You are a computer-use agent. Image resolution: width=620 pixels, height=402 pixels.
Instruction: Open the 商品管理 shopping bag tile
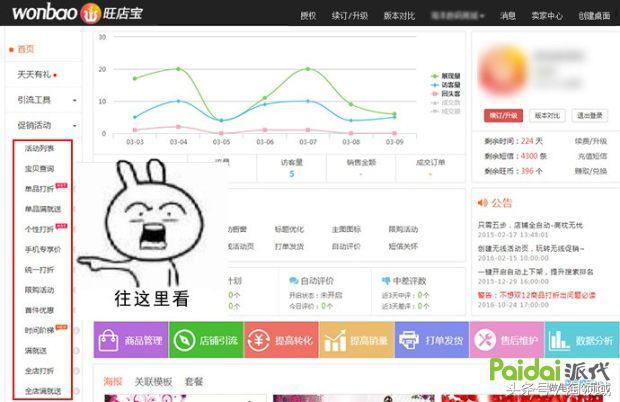(x=131, y=340)
